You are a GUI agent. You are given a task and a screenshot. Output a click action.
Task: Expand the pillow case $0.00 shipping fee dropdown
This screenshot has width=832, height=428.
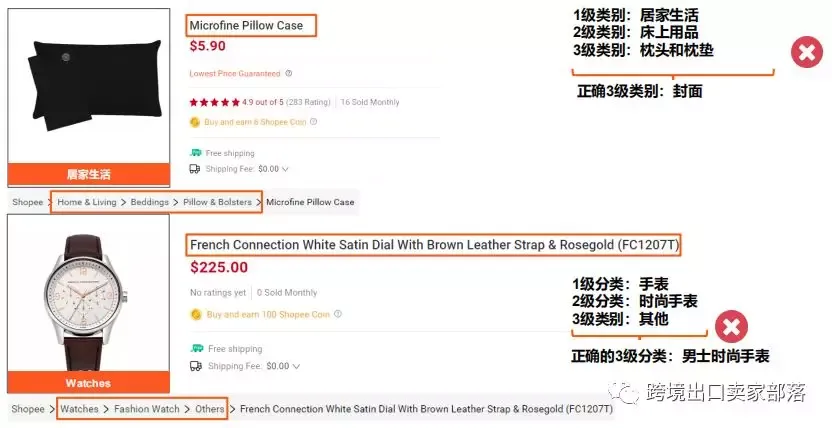285,169
